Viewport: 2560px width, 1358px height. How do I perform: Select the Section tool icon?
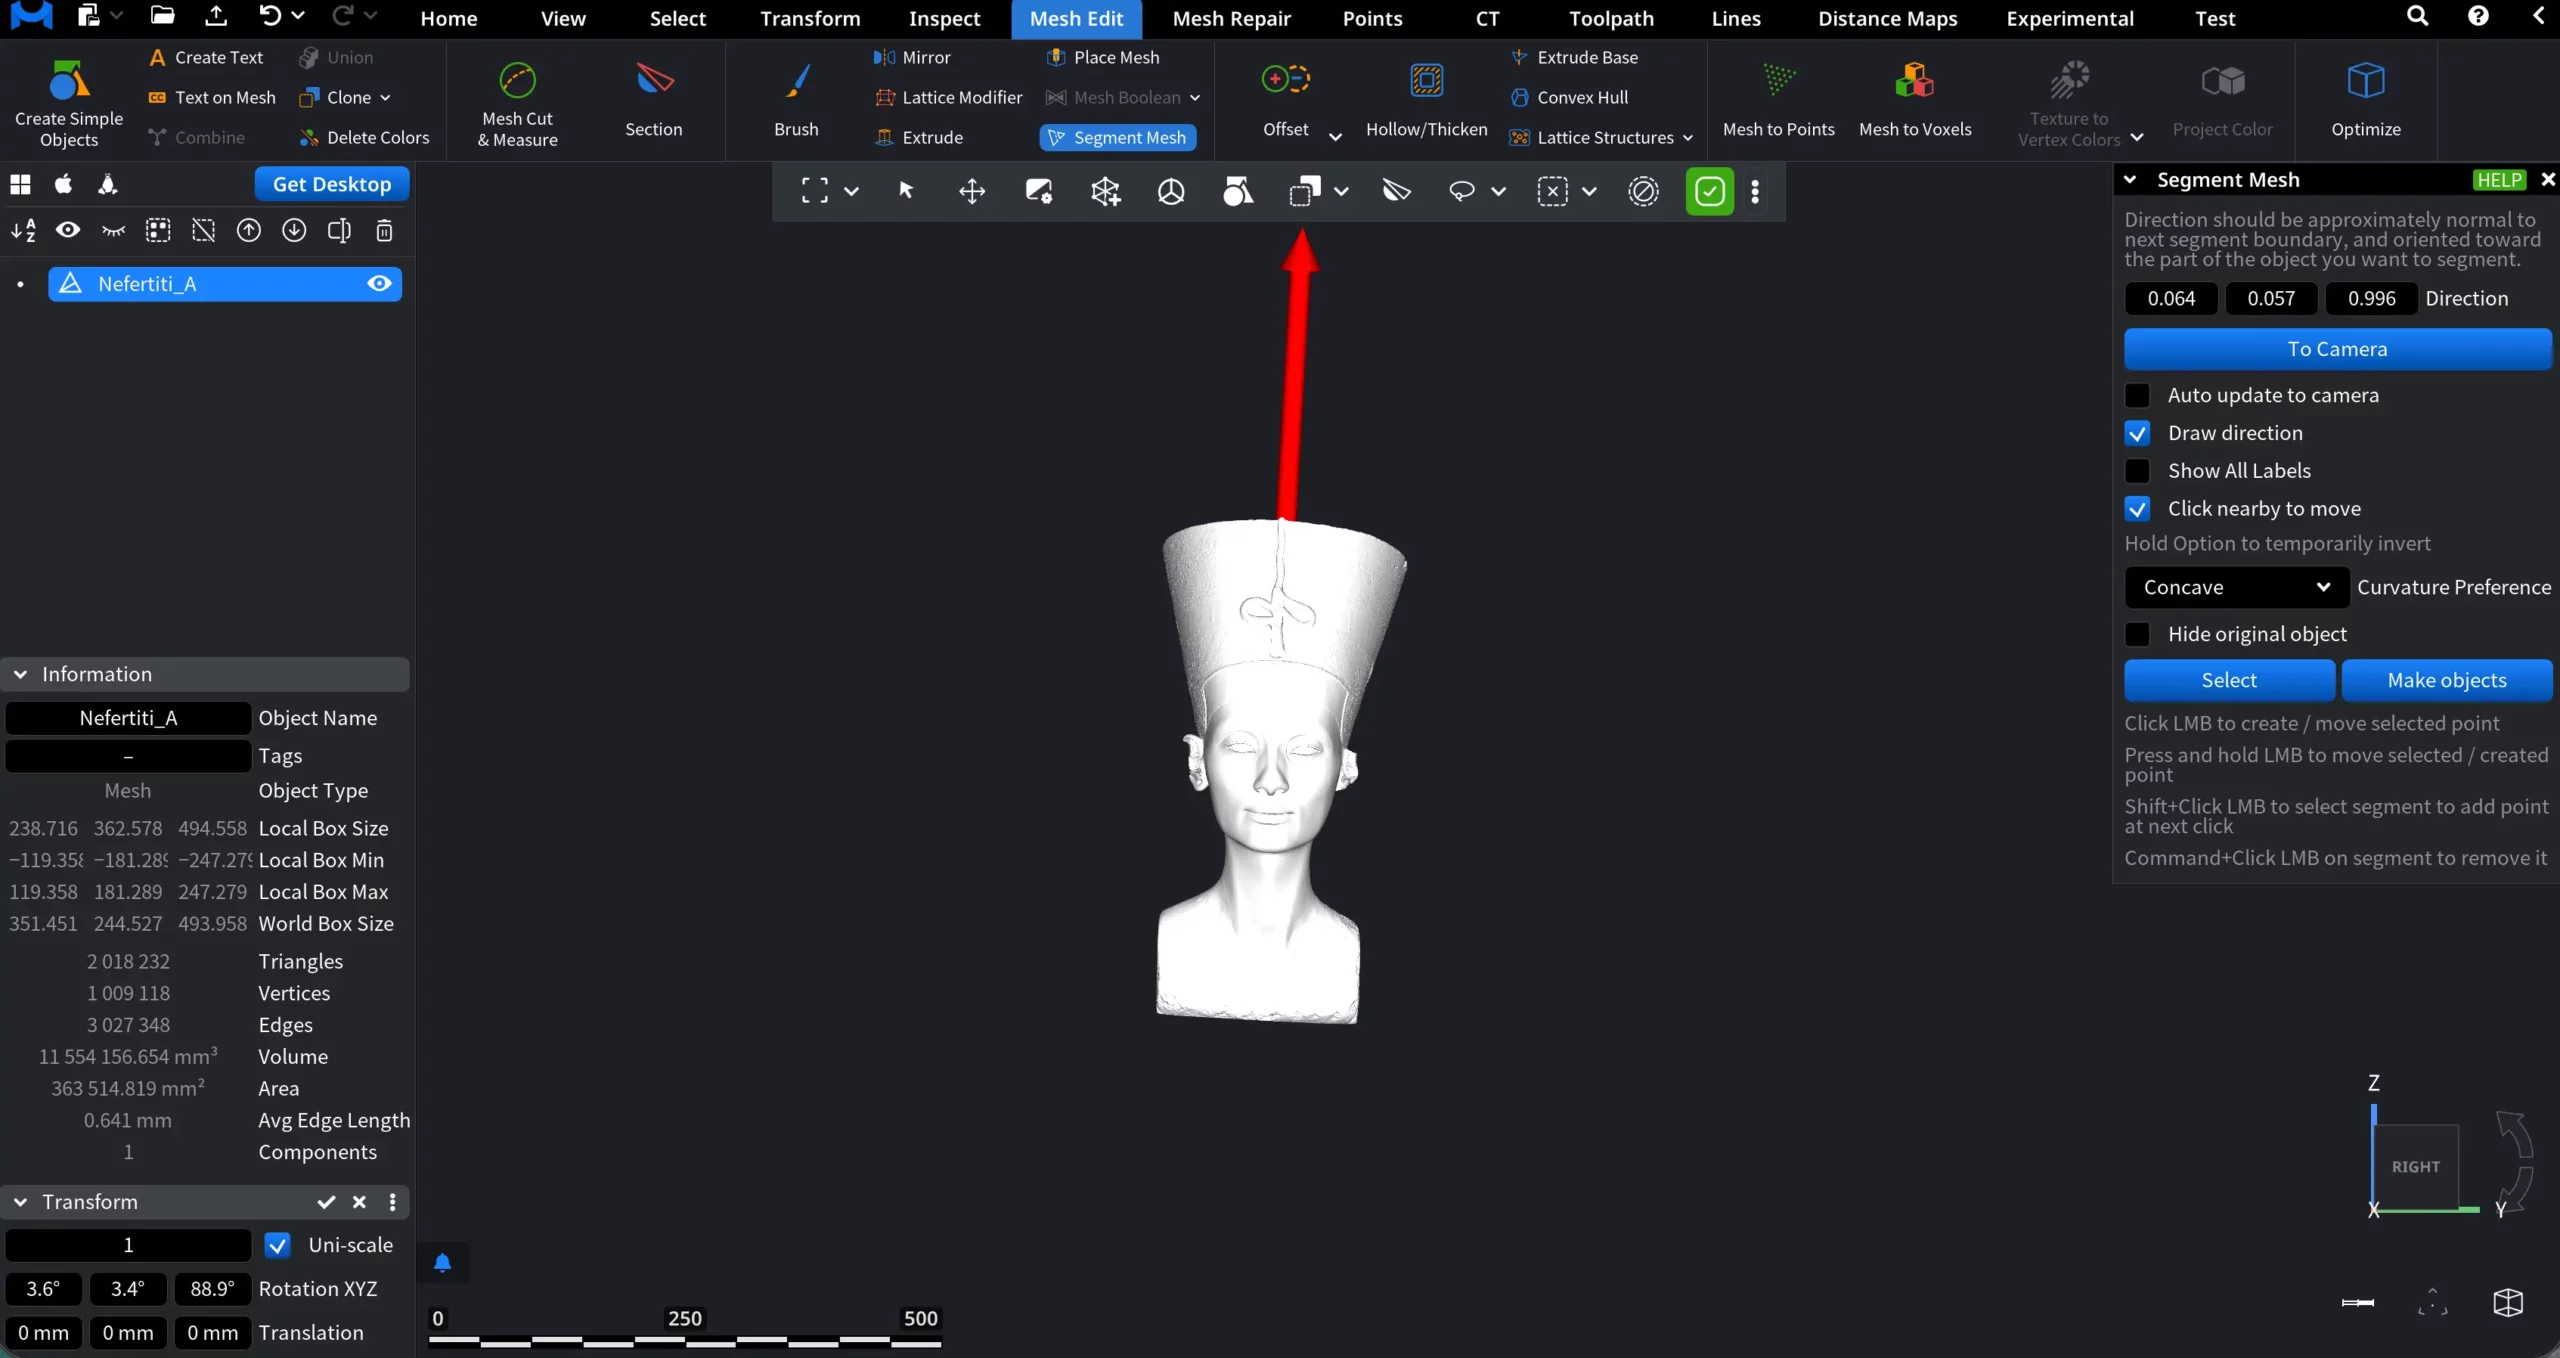654,81
